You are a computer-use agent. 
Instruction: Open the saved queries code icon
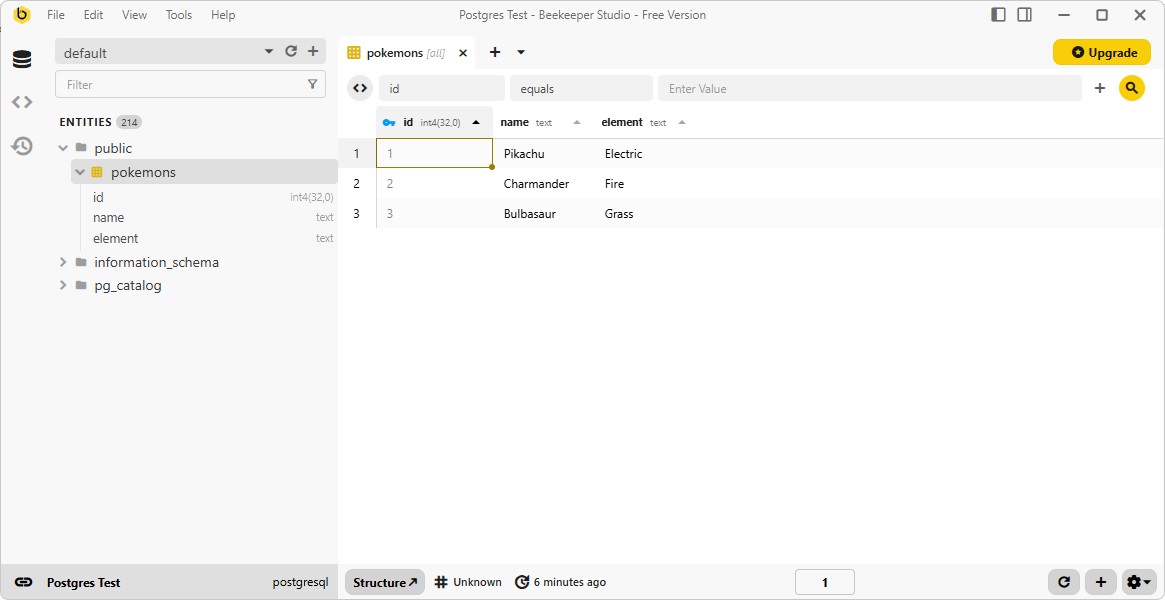(x=22, y=102)
